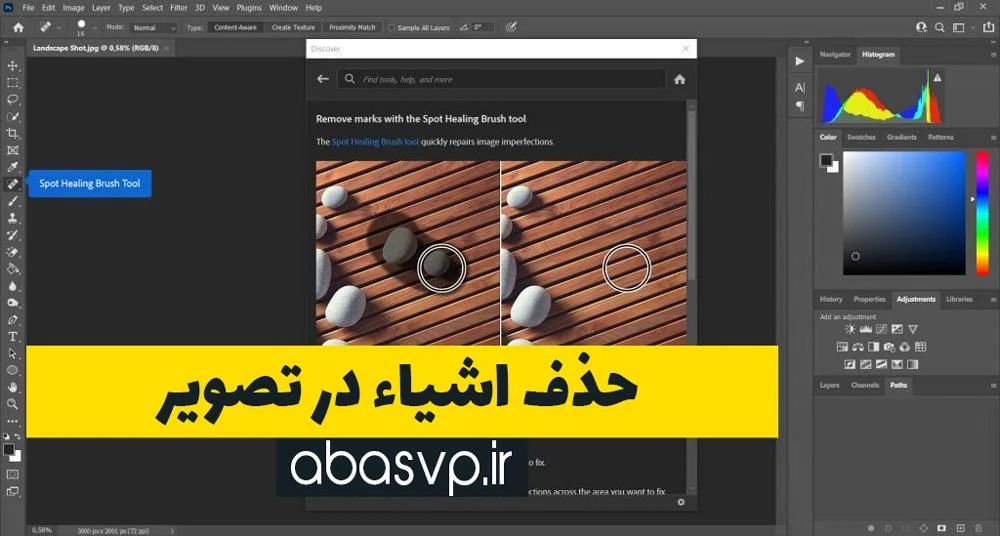Screen dimensions: 1000x536
Task: Click the hue slider strip
Action: (982, 213)
